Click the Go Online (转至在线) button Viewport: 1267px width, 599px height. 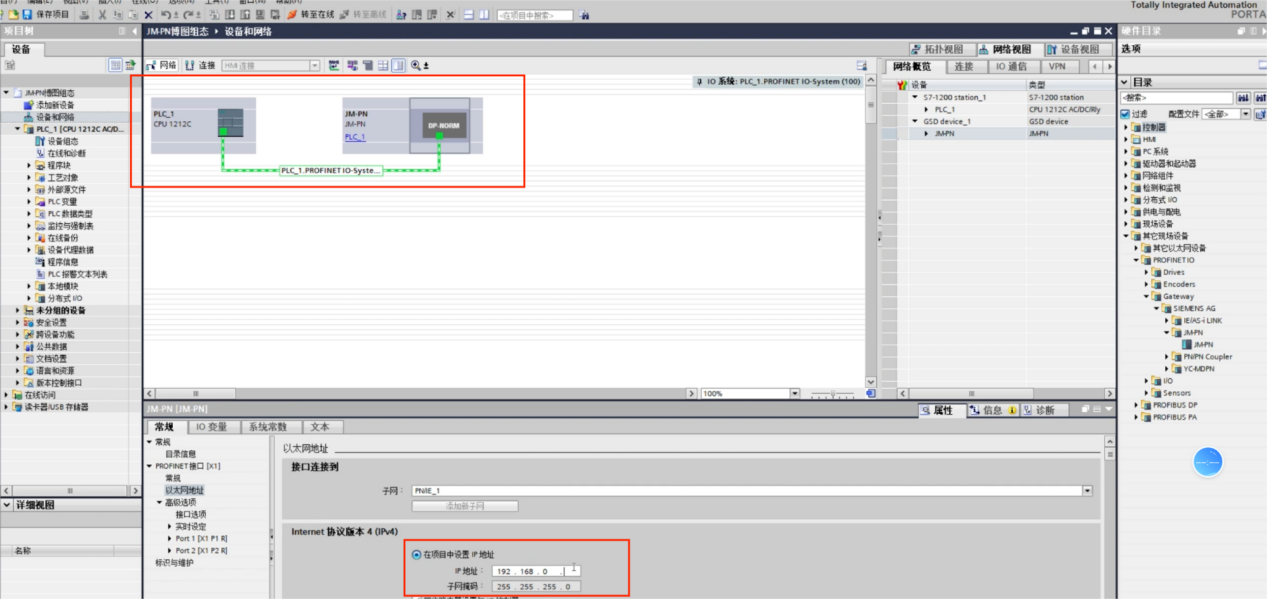point(312,15)
